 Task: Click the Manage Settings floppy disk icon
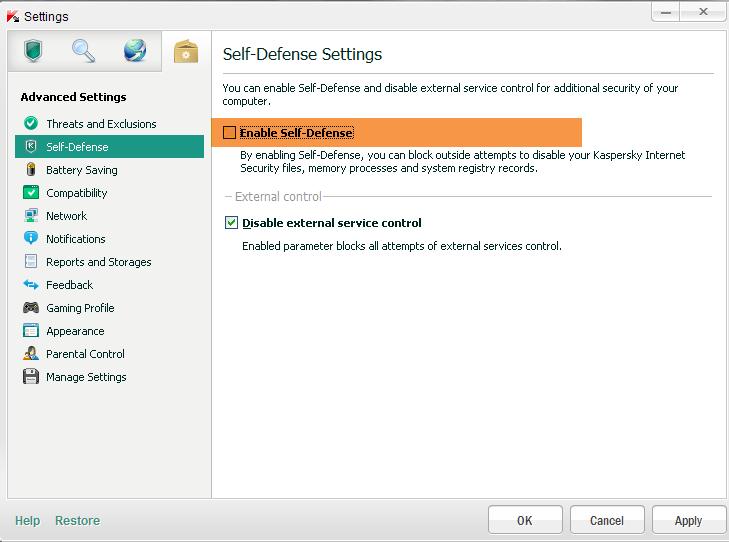coord(31,377)
